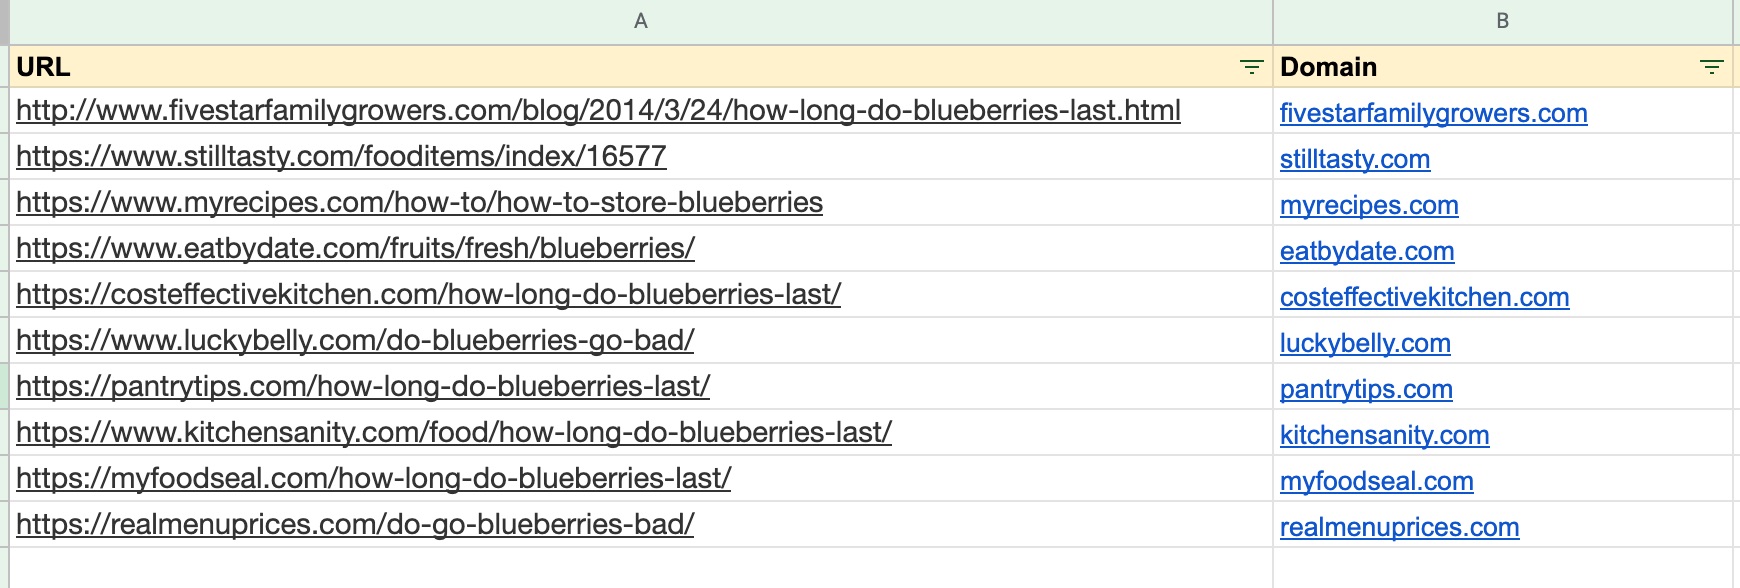Open fivestarfamilygrowers.com blog URL link
This screenshot has height=588, width=1740.
click(x=598, y=111)
